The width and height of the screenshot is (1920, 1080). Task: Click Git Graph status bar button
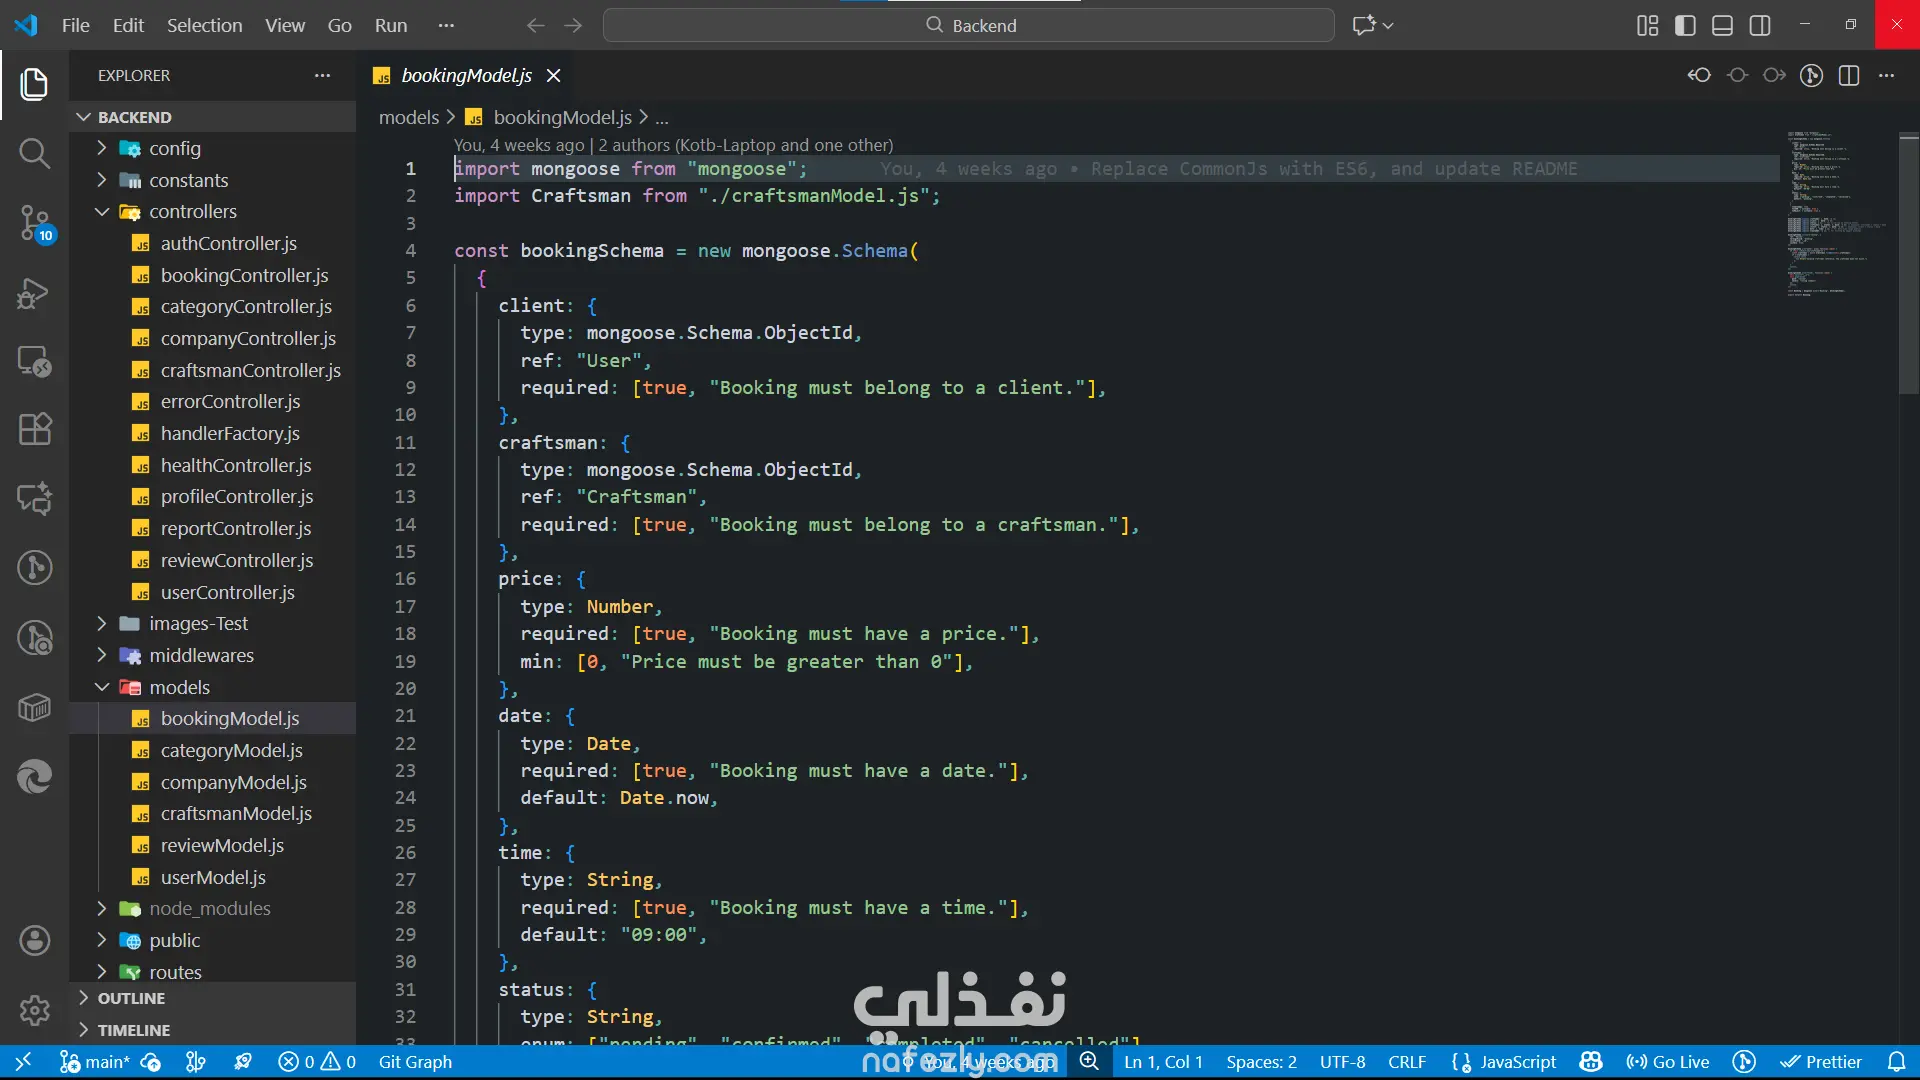[x=415, y=1062]
